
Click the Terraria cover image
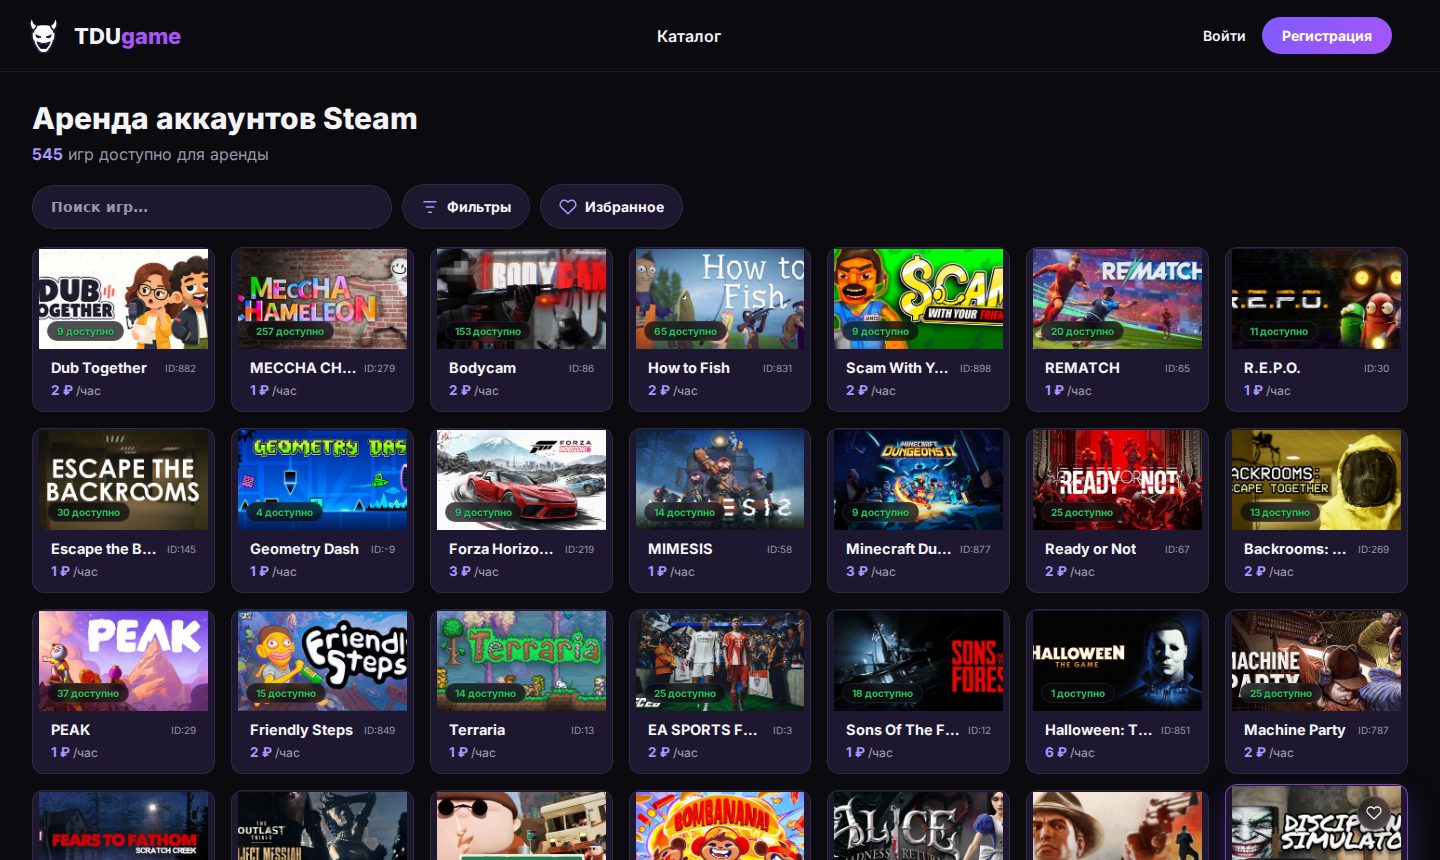point(522,661)
